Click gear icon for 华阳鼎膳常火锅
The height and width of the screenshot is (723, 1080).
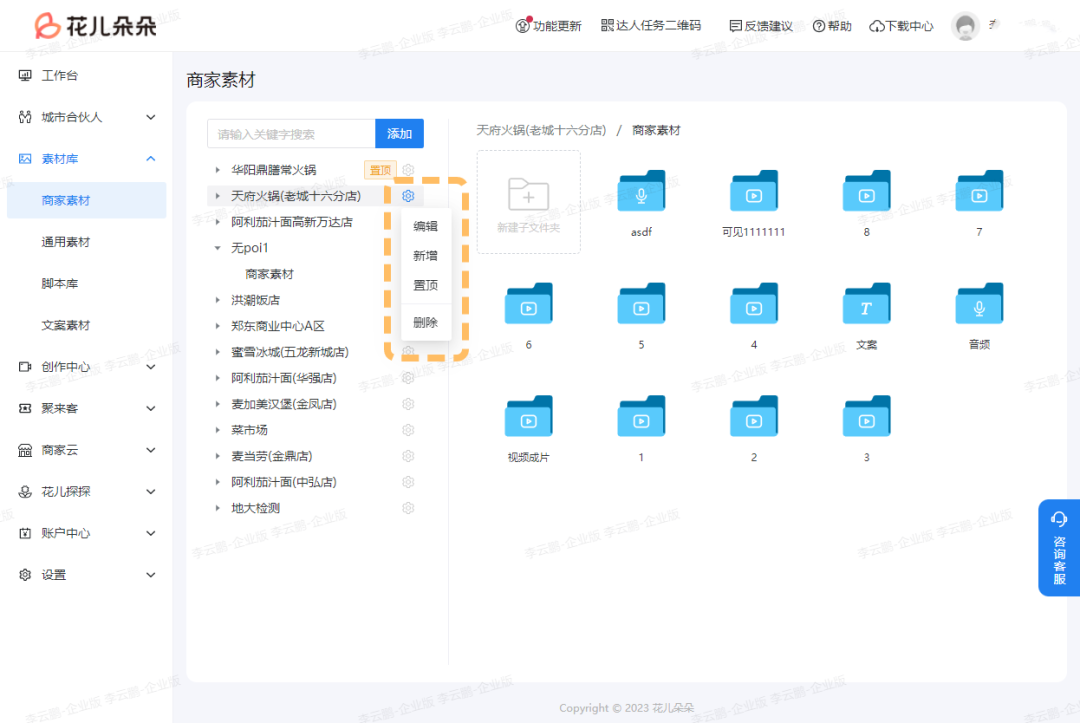point(408,170)
